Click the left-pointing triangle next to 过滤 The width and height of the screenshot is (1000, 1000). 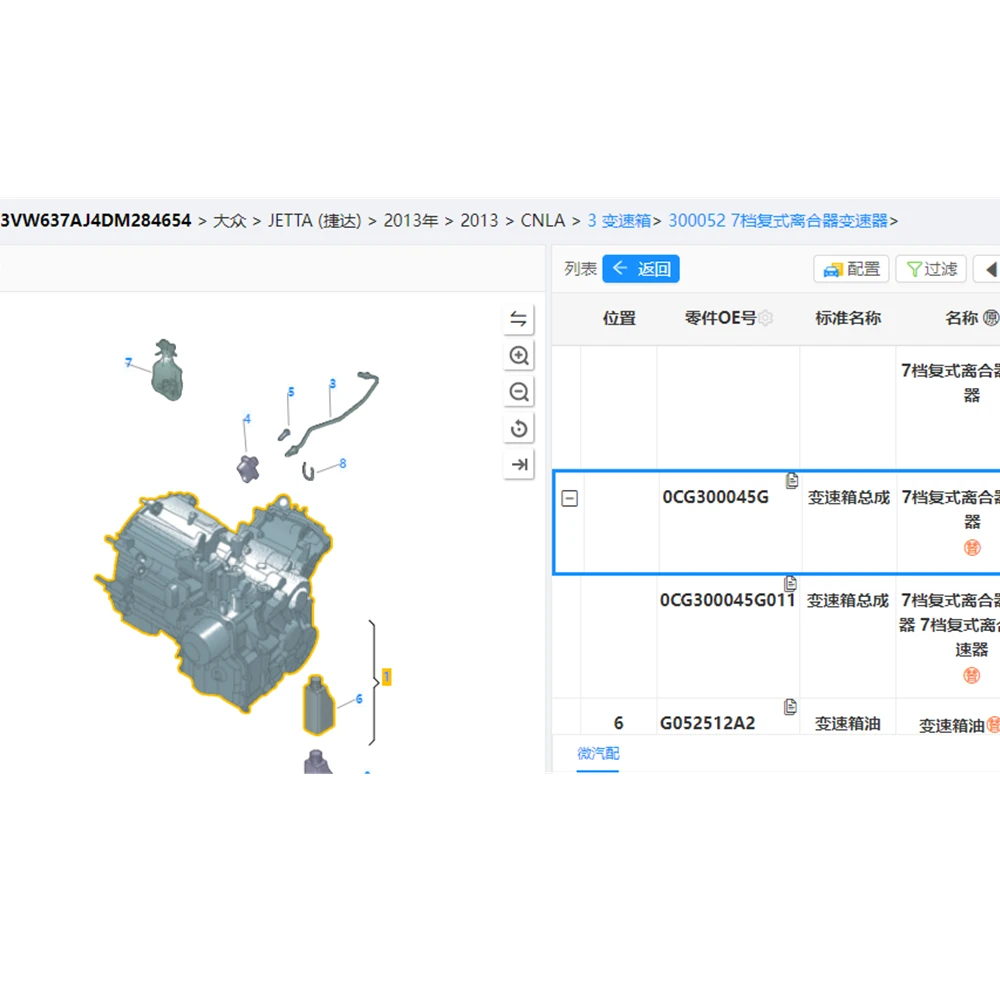pyautogui.click(x=990, y=269)
